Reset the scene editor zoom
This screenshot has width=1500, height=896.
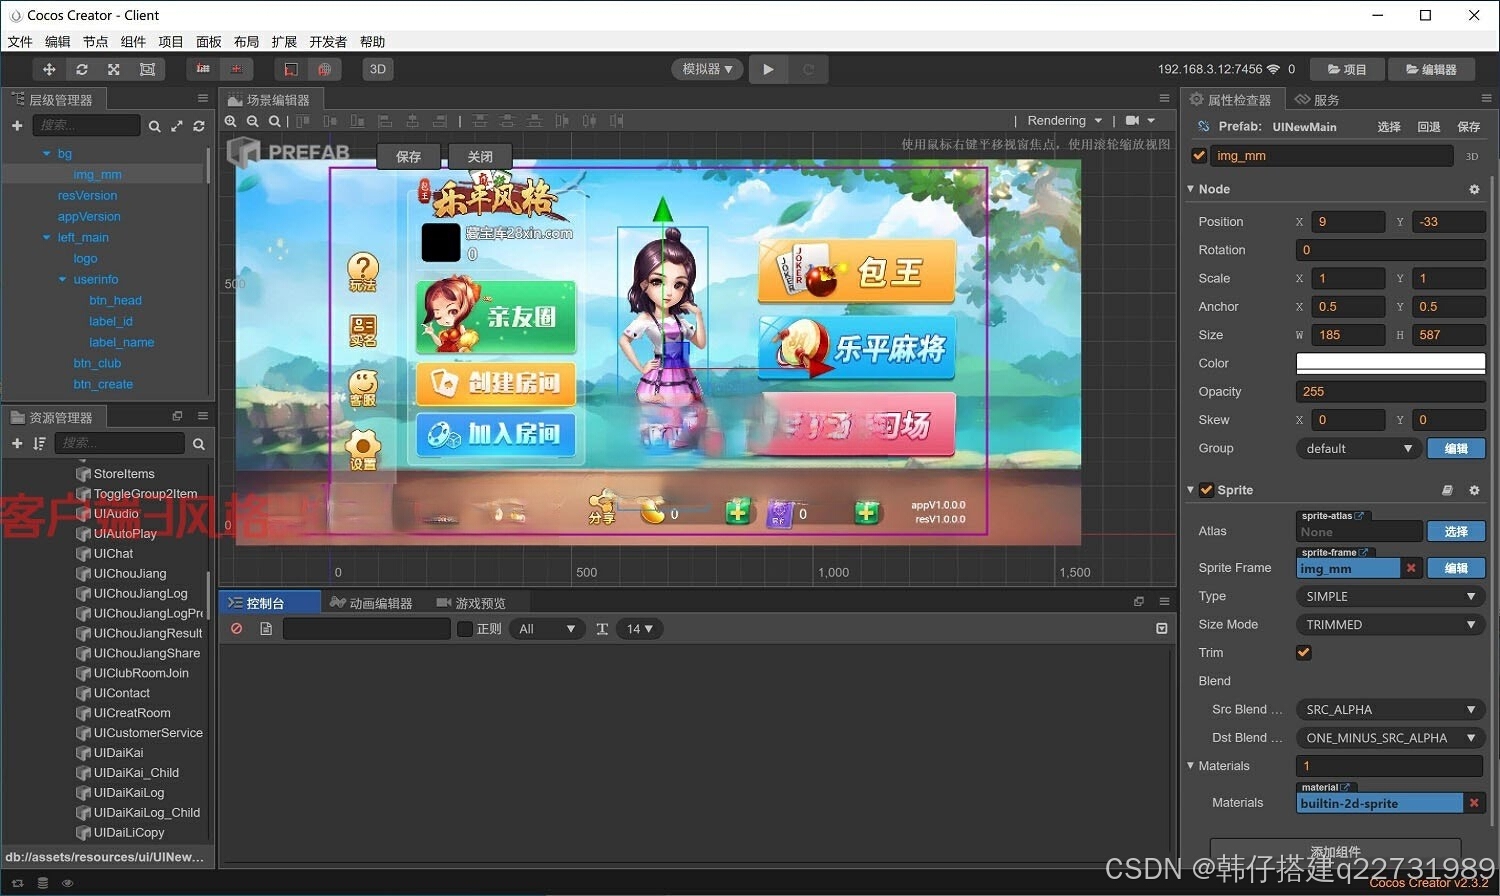pos(274,121)
